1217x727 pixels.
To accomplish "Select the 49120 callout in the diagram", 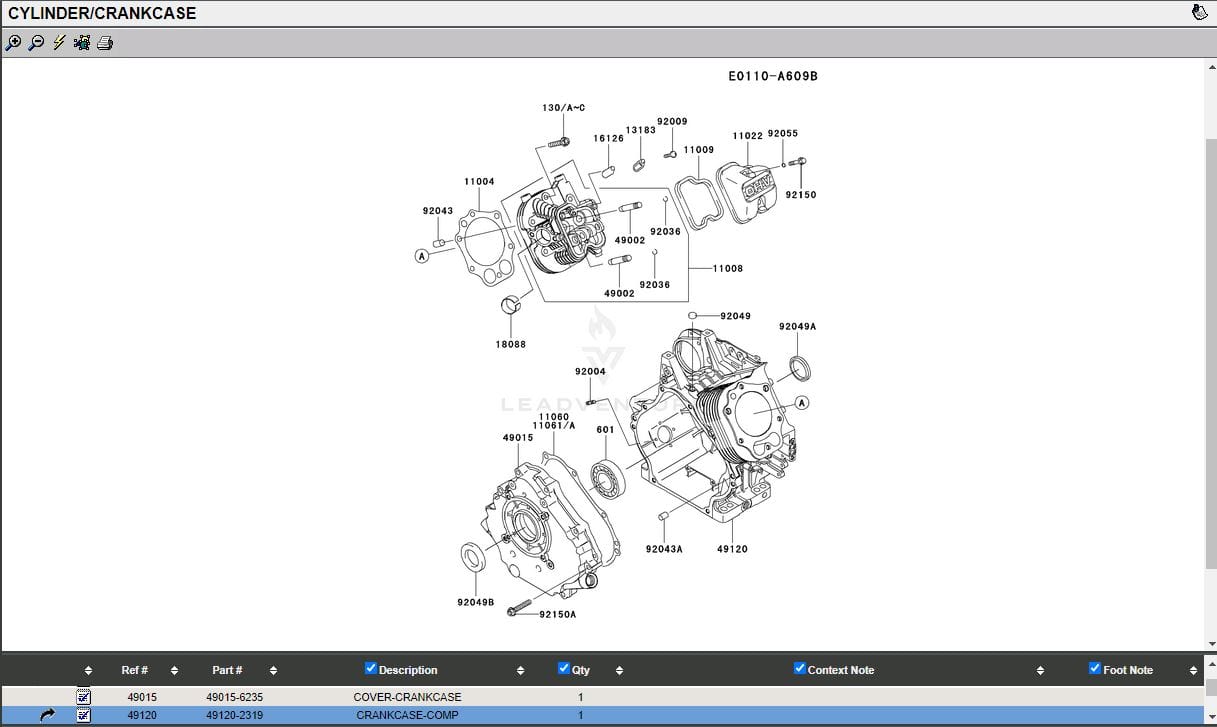I will [732, 549].
